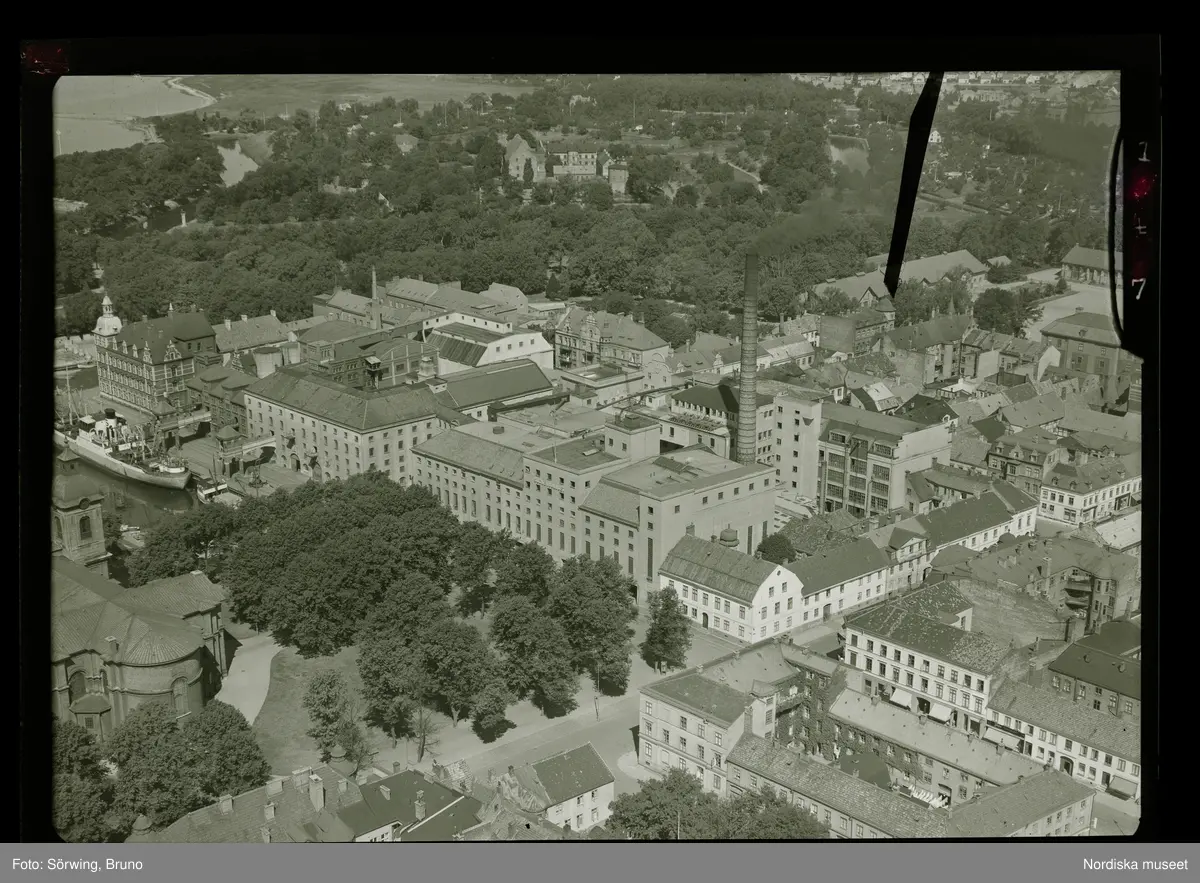Click the white gabled house right of the park
The image size is (1200, 883).
pos(728,590)
